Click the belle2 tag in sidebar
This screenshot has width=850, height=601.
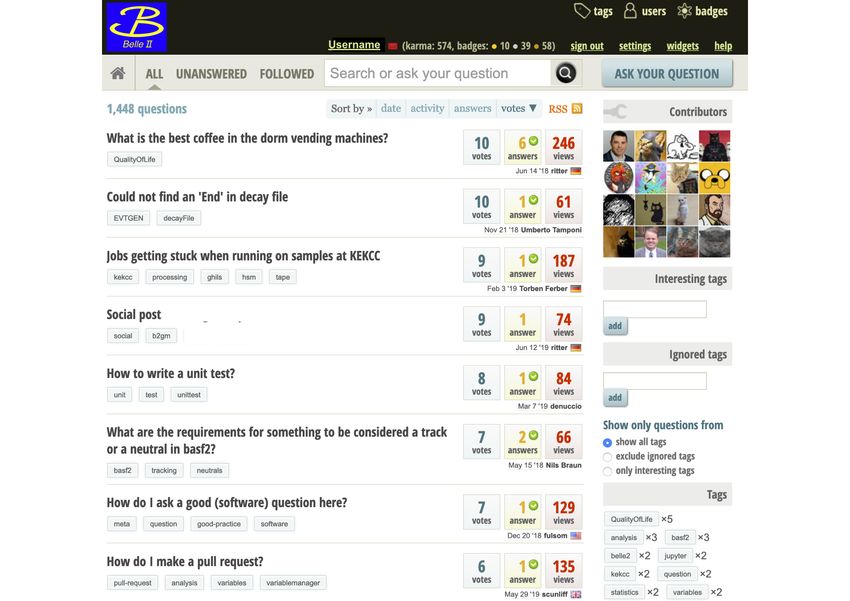[620, 556]
